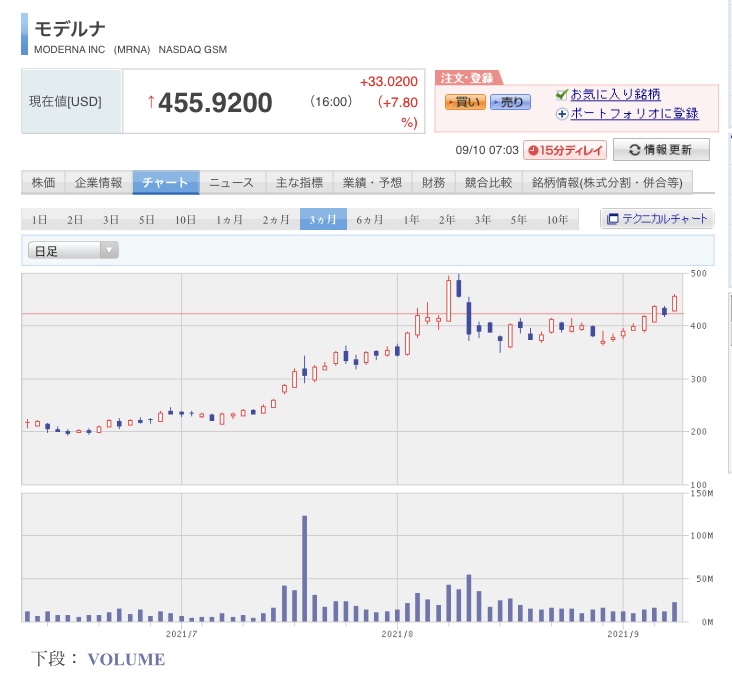Open the 日足 interval dropdown

(x=73, y=250)
